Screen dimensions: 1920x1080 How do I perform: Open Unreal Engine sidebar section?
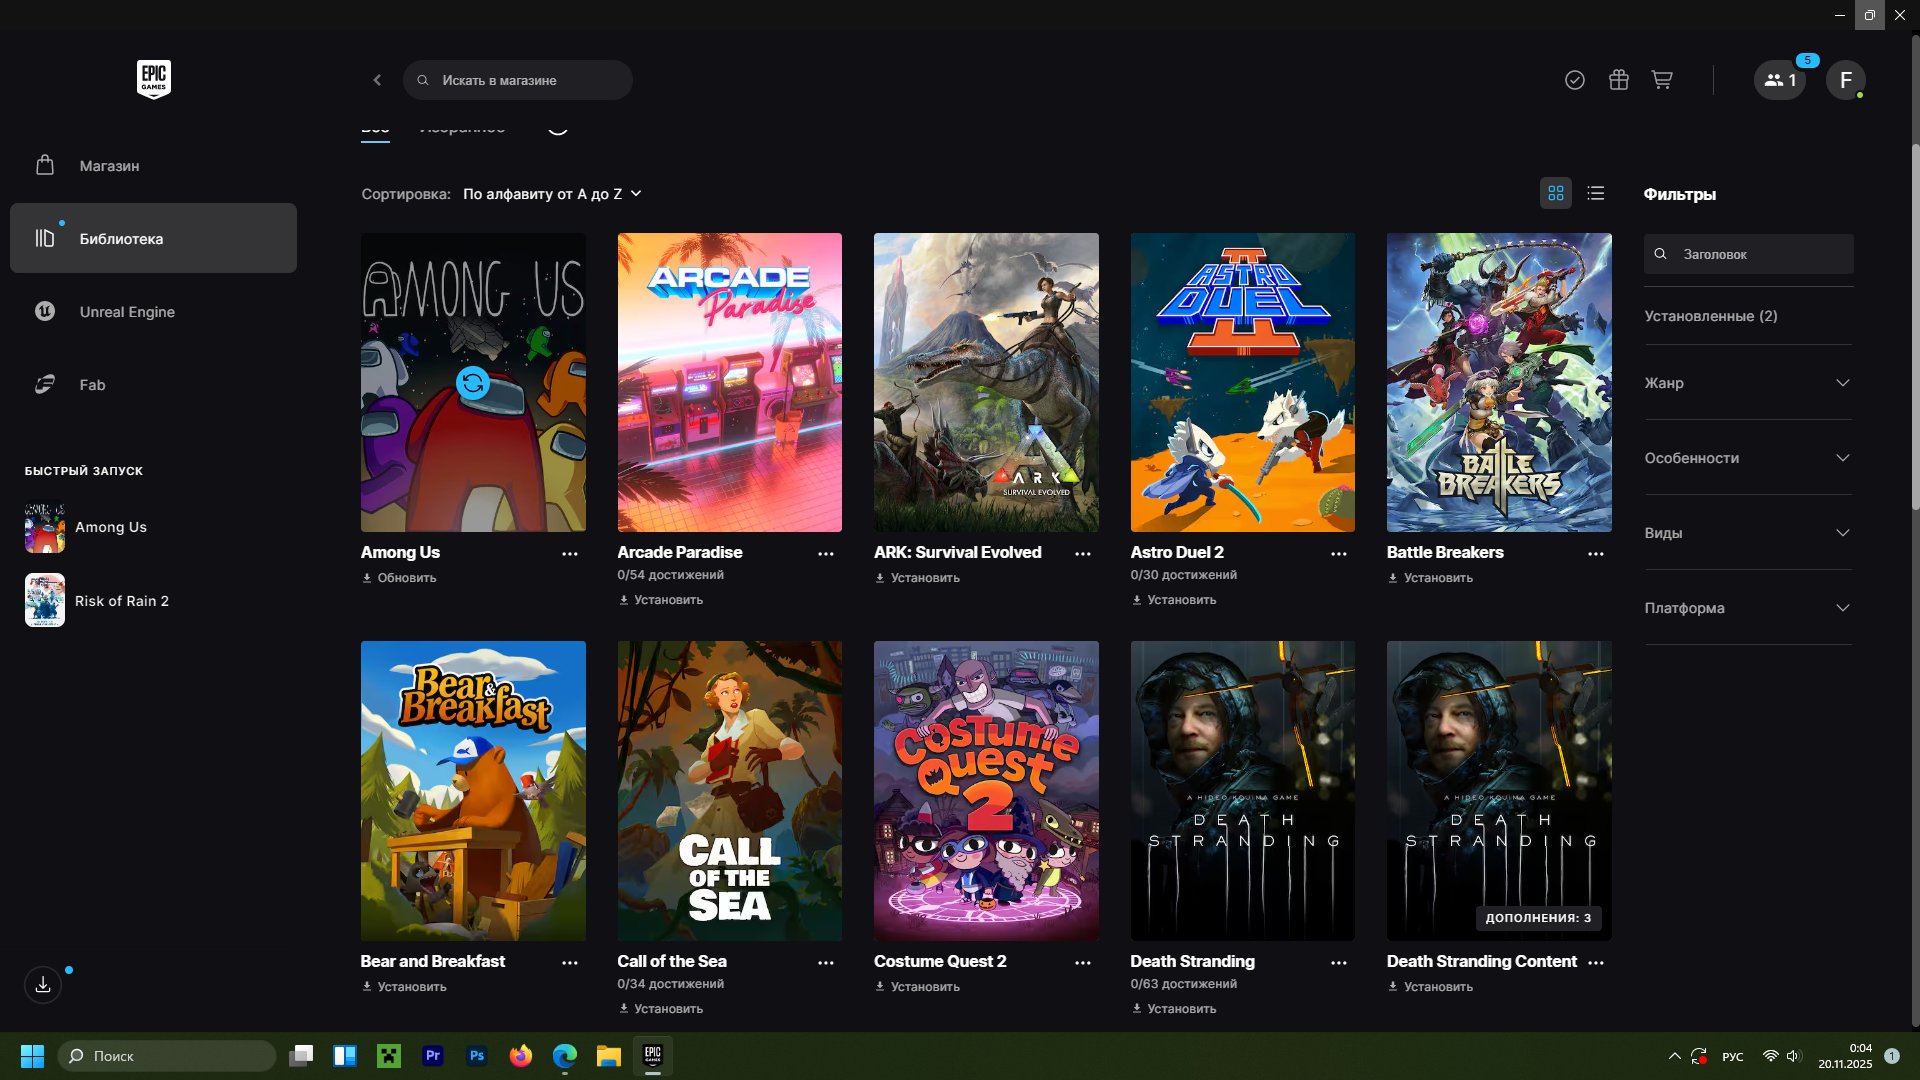click(x=127, y=312)
